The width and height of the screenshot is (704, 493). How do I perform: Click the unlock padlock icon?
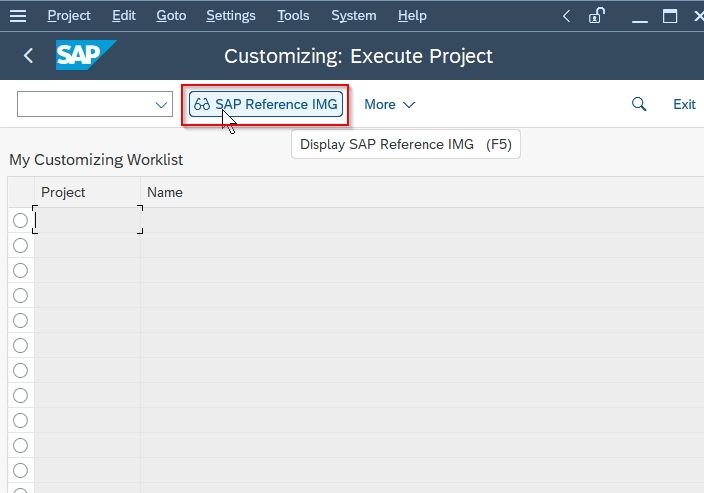[596, 16]
